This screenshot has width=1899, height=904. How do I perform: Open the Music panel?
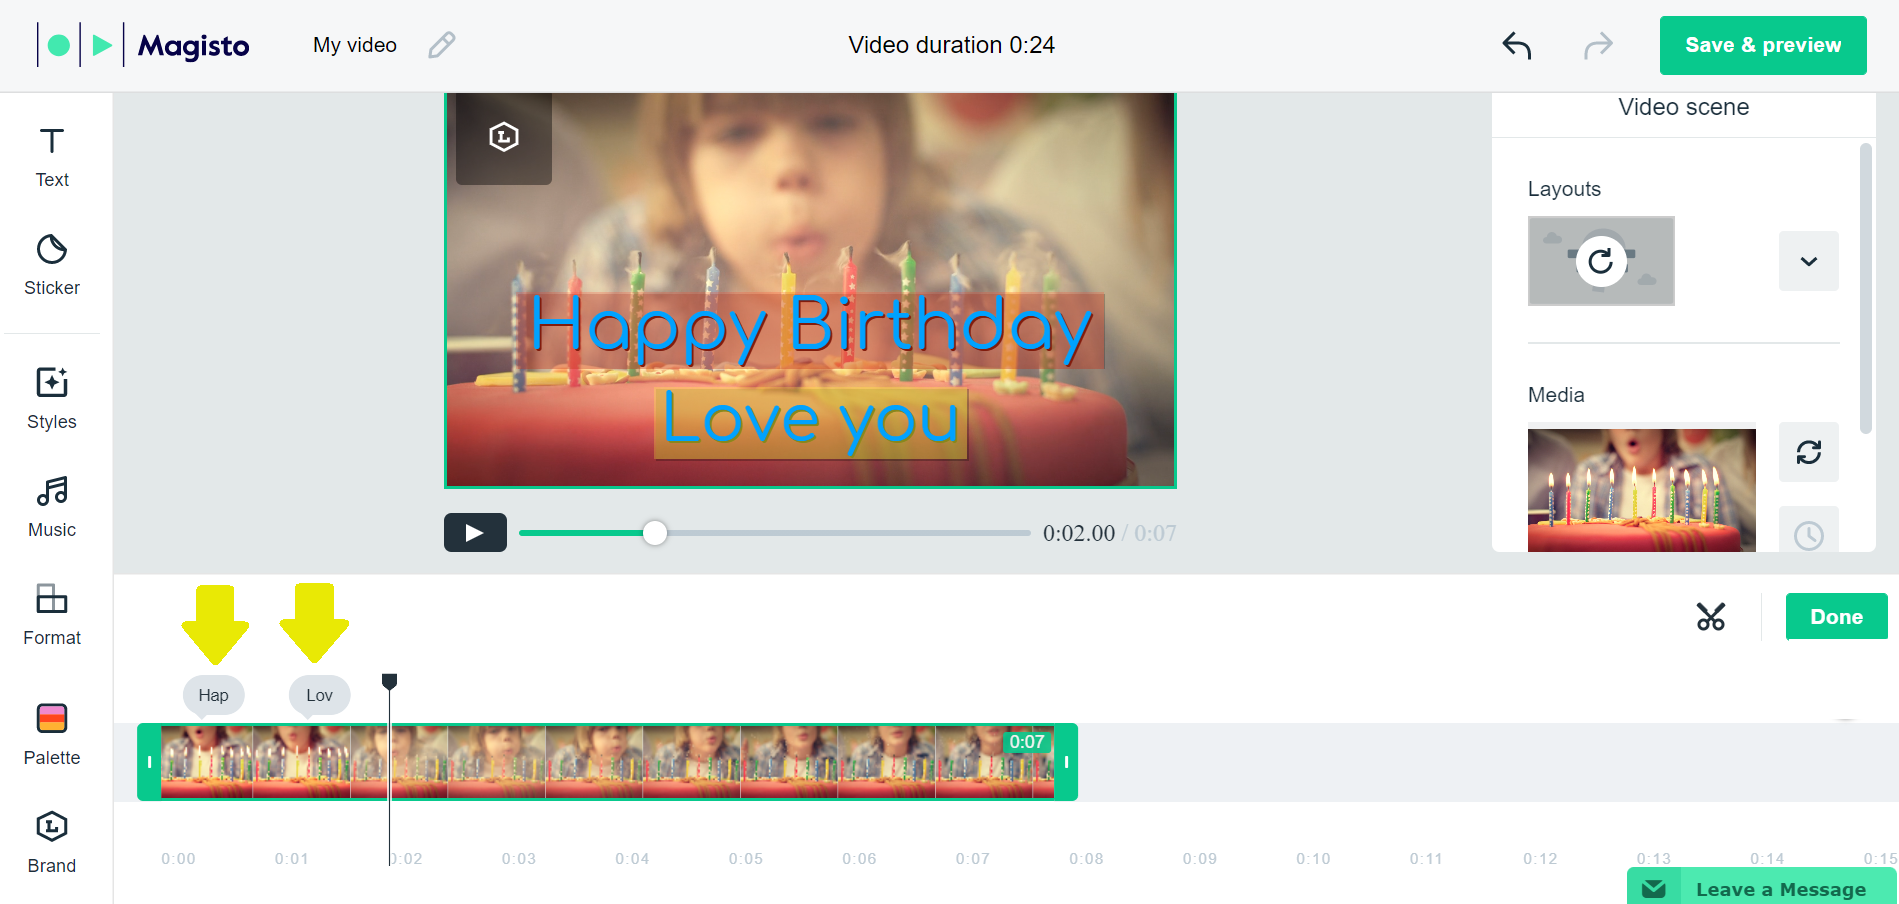coord(52,507)
